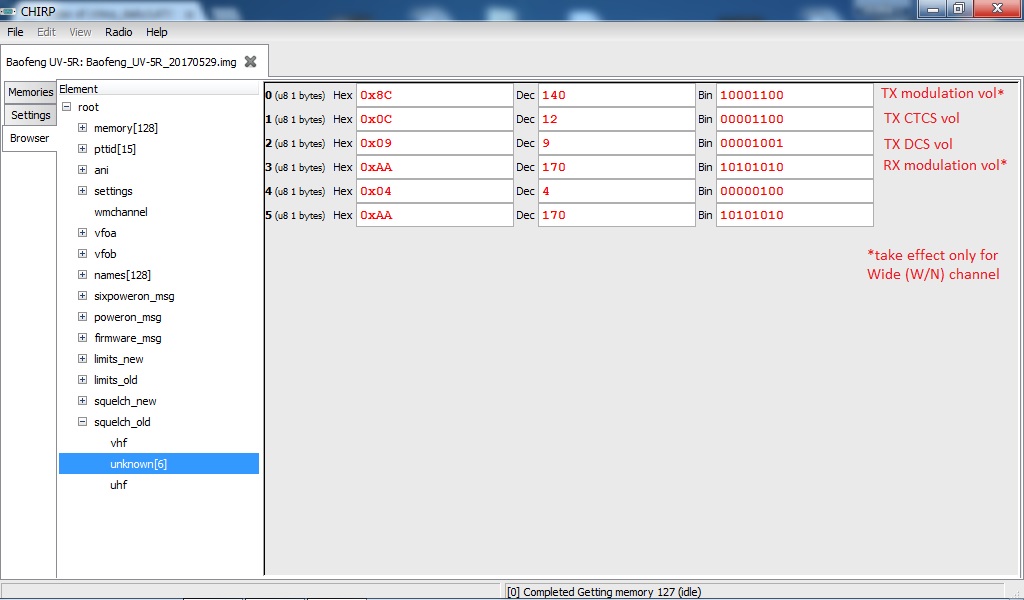Edit Bin field of byte 1 (00001100)
The height and width of the screenshot is (600, 1024).
794,119
